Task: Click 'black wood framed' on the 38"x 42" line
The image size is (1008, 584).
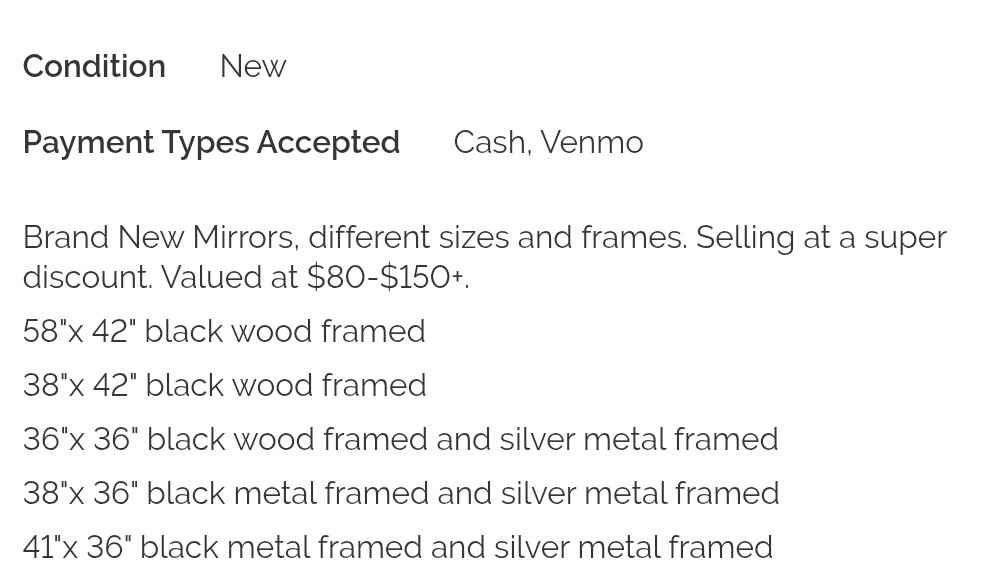Action: 285,385
